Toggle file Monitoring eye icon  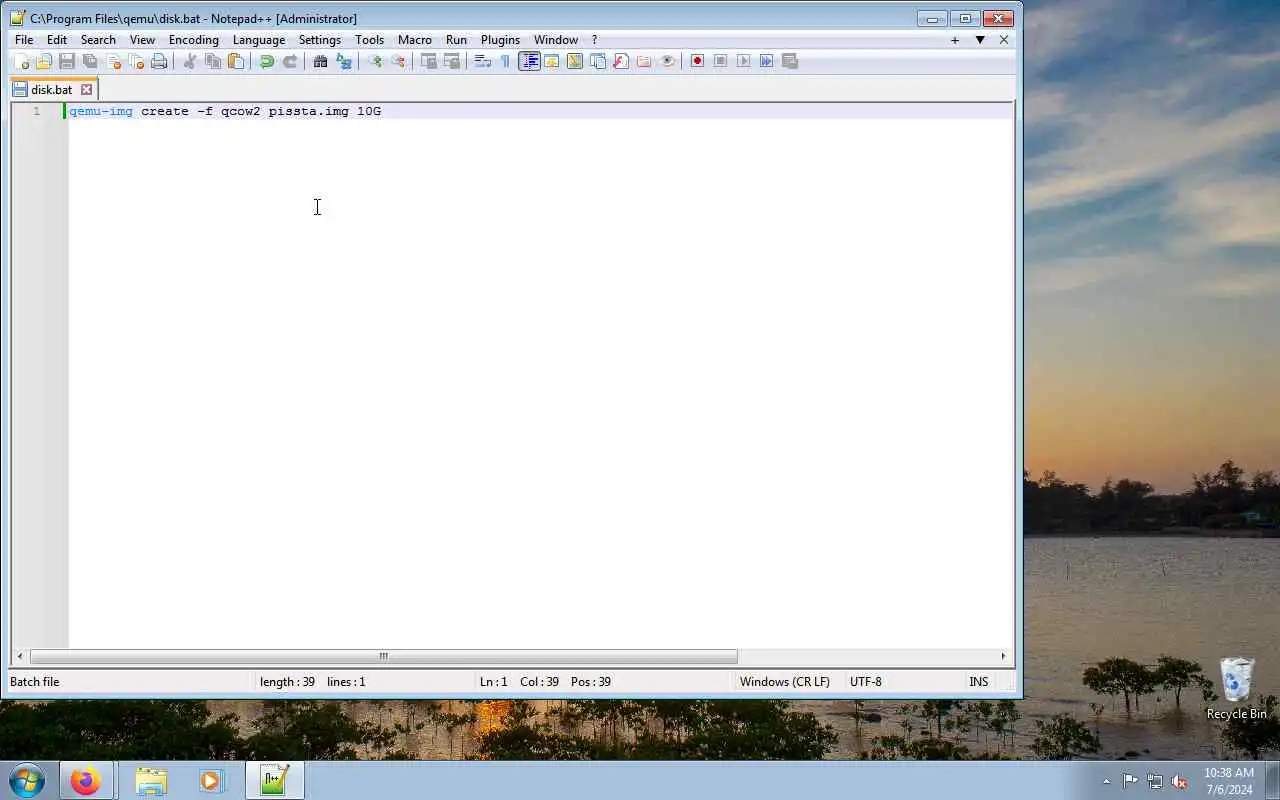click(x=667, y=61)
